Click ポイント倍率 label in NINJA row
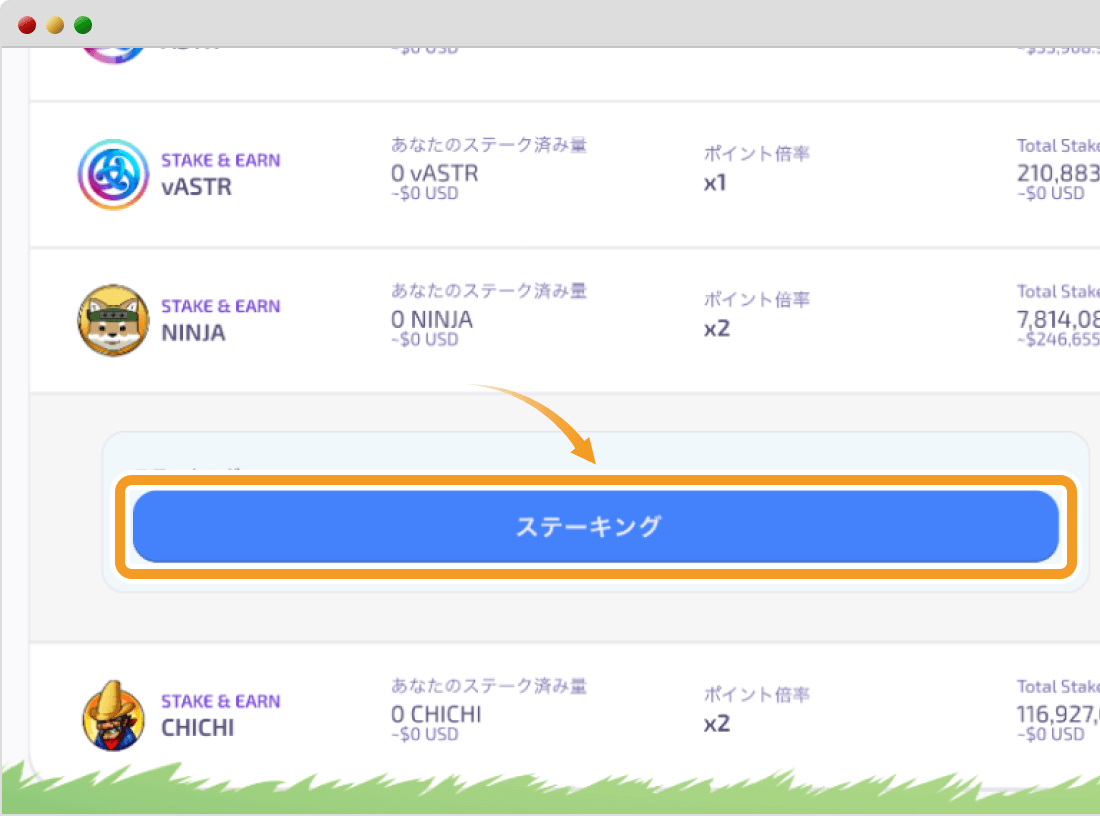 pos(757,300)
